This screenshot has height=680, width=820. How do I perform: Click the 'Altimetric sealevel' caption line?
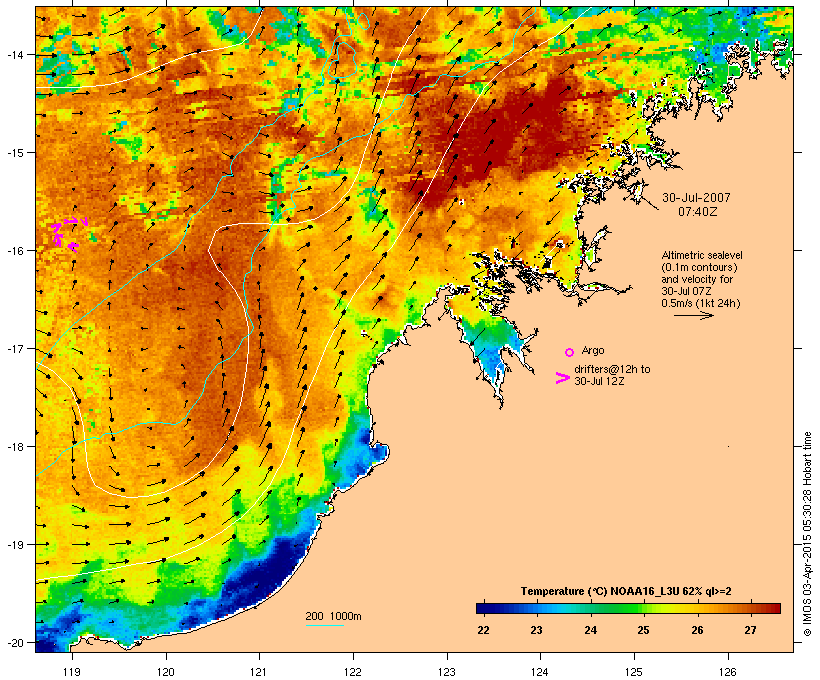(x=702, y=255)
